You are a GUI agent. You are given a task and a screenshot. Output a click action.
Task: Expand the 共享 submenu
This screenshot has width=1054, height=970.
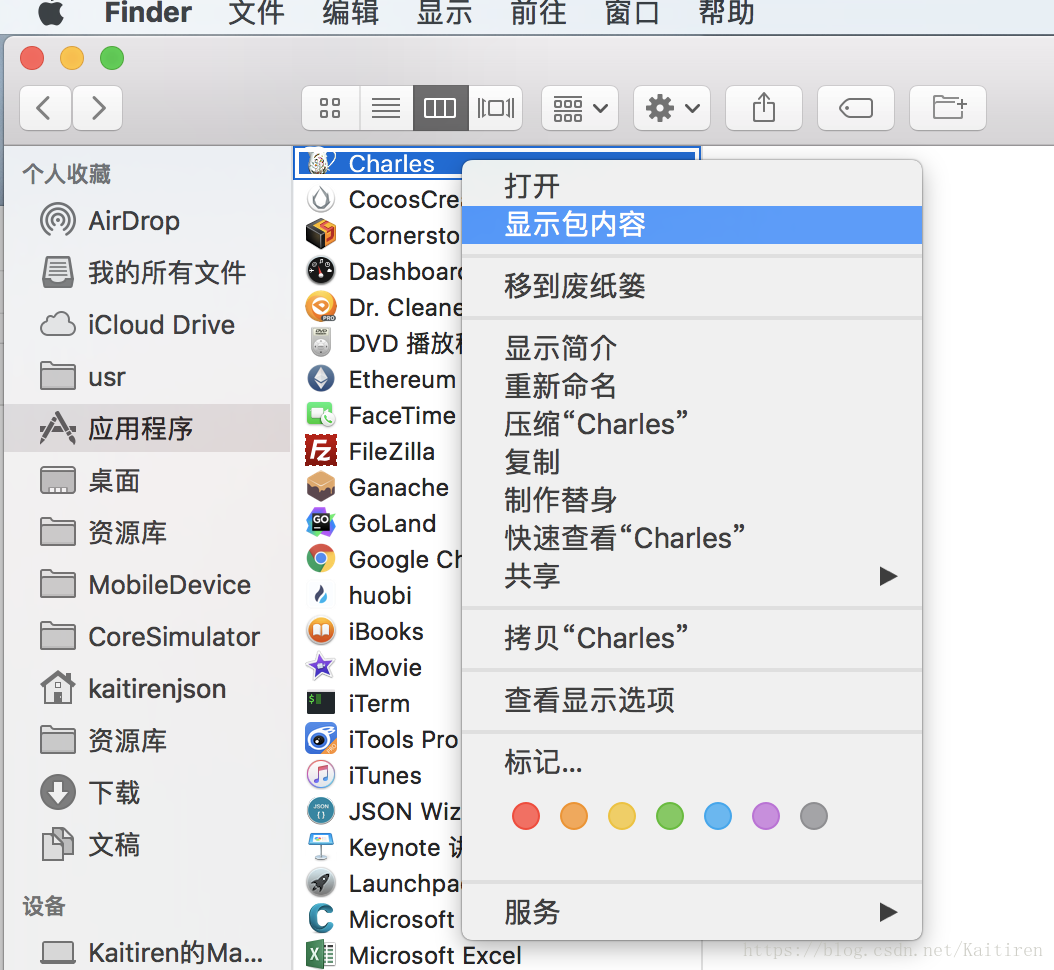pos(692,576)
